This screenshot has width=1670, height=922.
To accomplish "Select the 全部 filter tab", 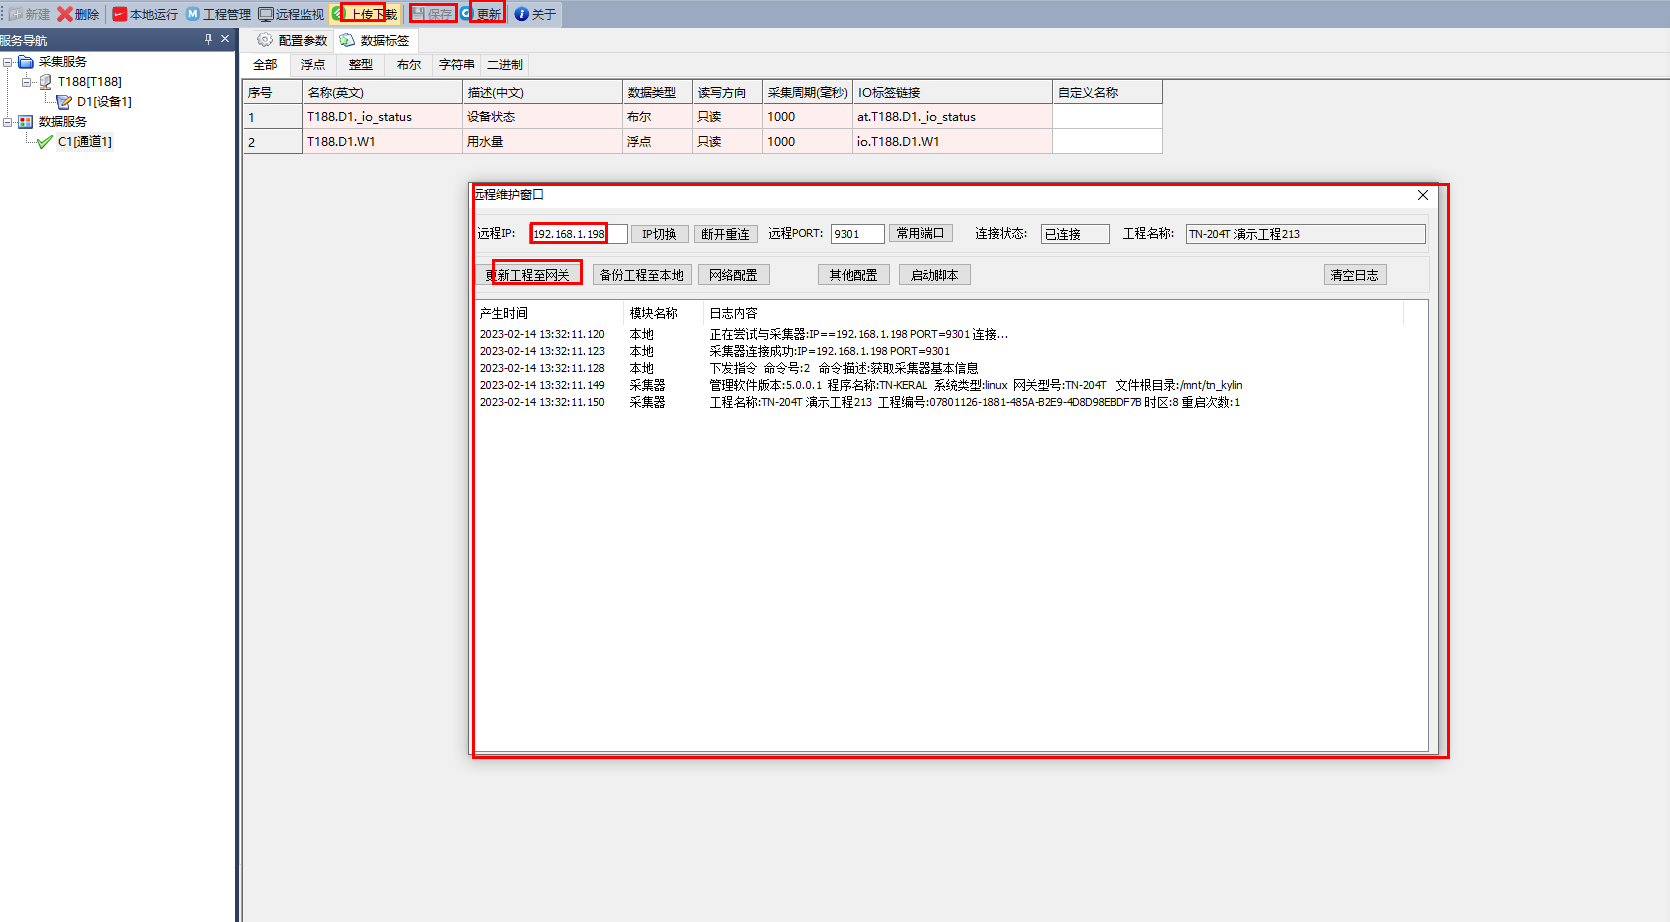I will (x=265, y=65).
